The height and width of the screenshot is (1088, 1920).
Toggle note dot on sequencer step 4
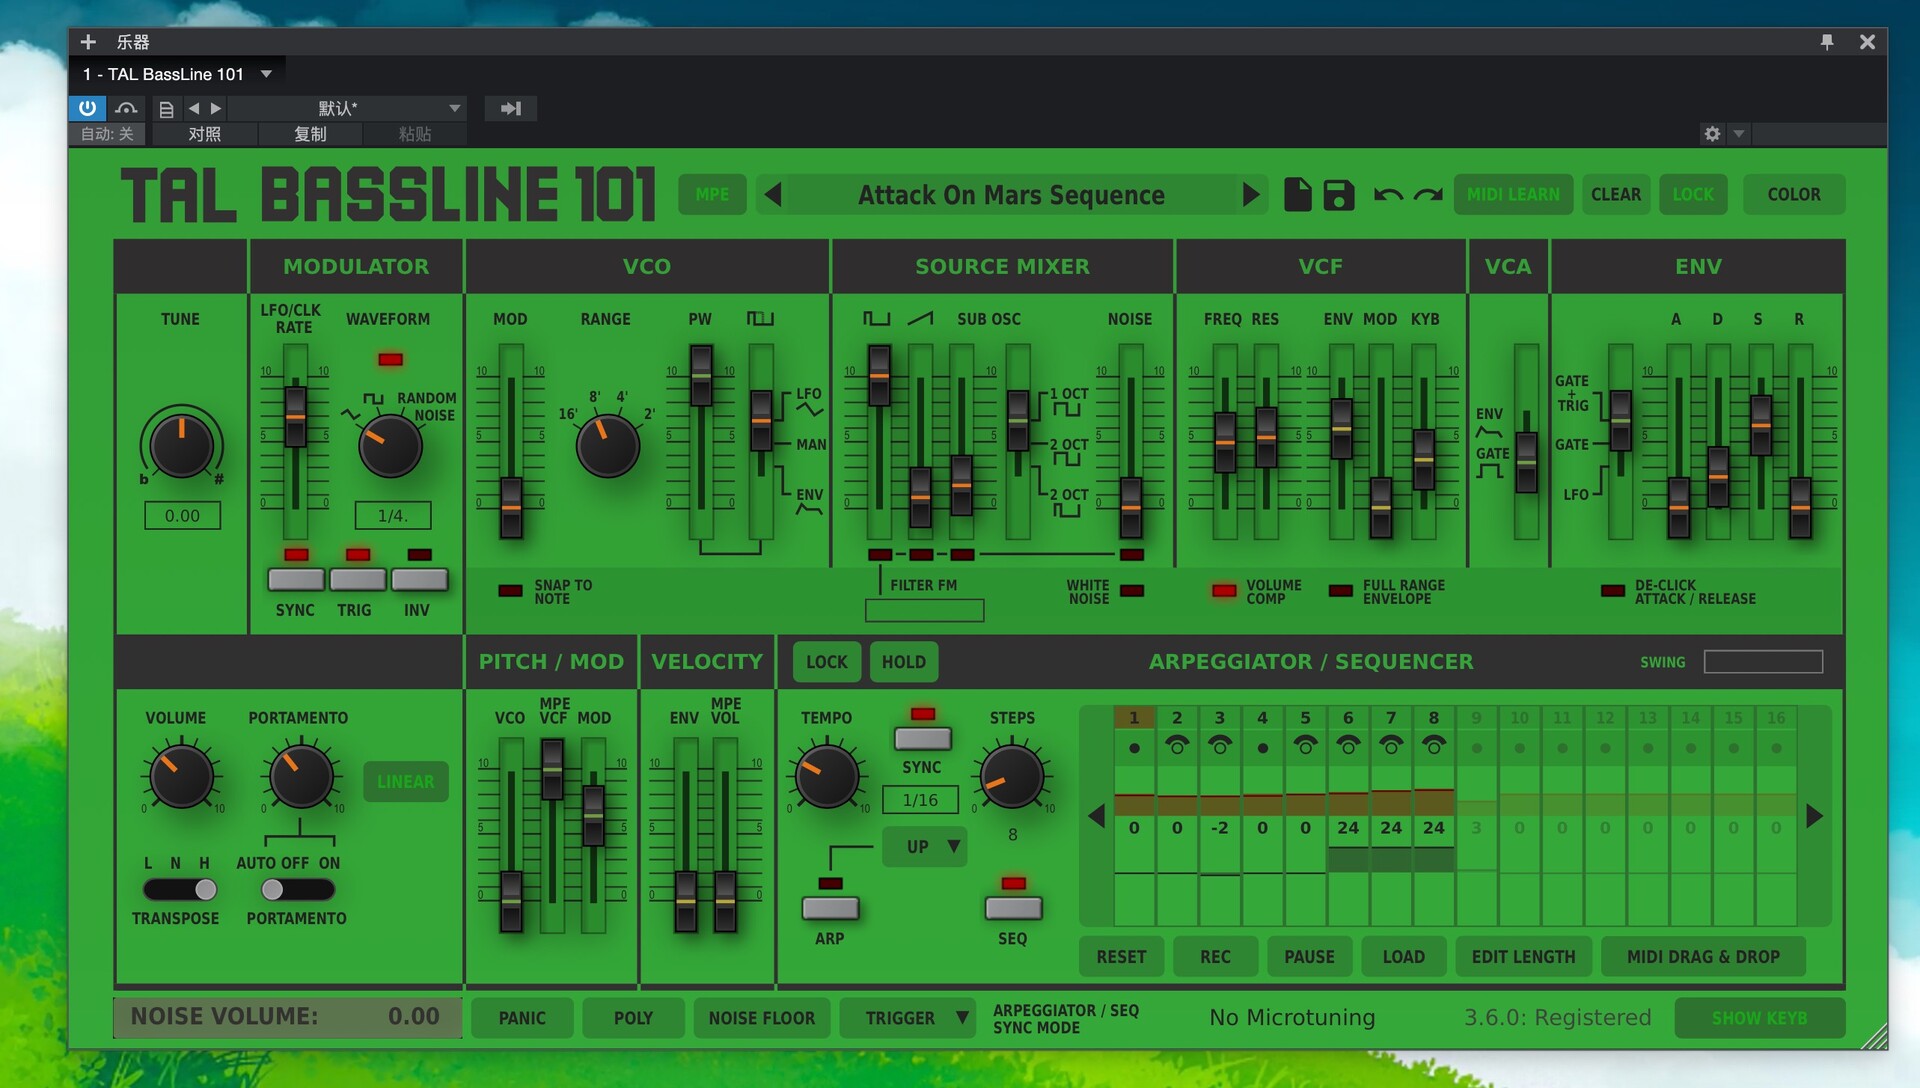(x=1262, y=748)
